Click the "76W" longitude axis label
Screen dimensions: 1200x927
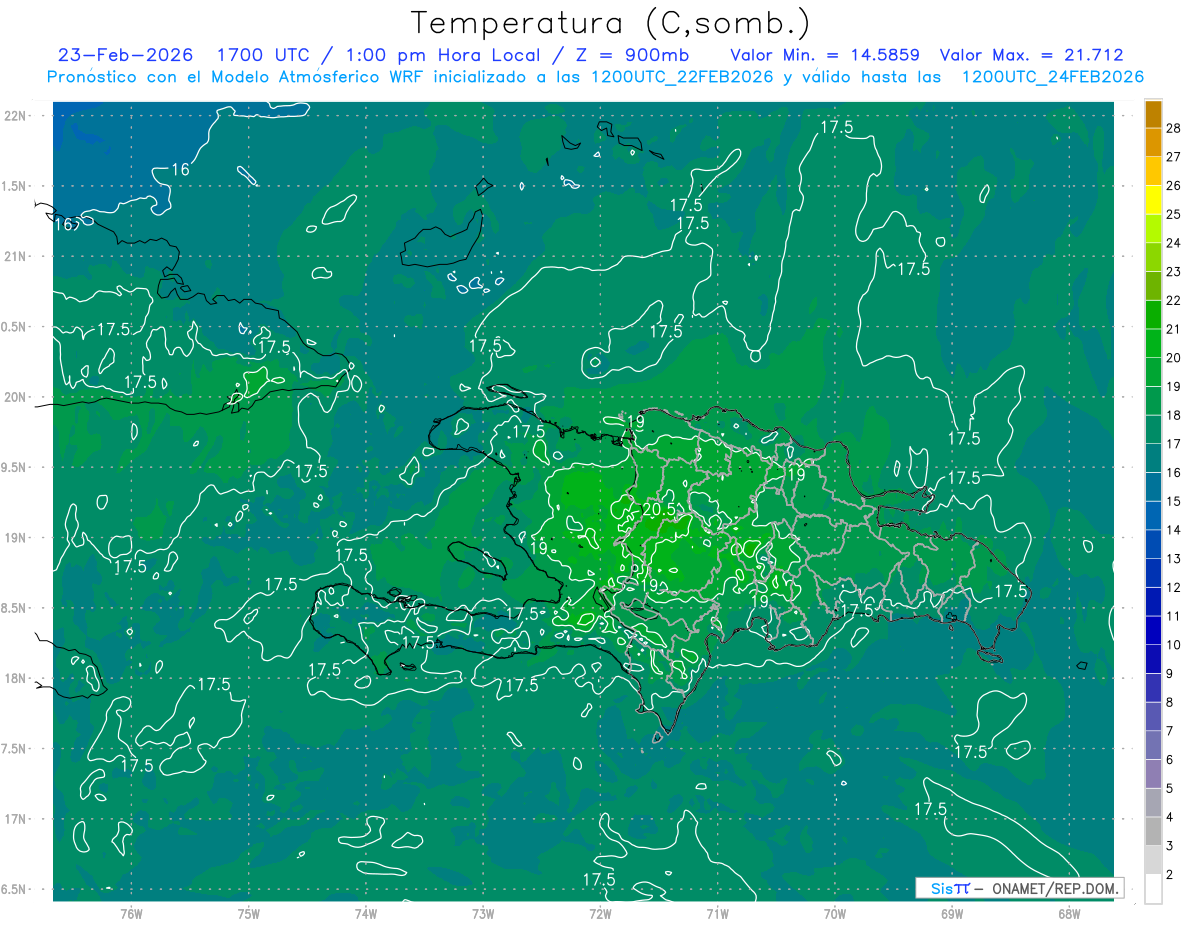(x=130, y=913)
